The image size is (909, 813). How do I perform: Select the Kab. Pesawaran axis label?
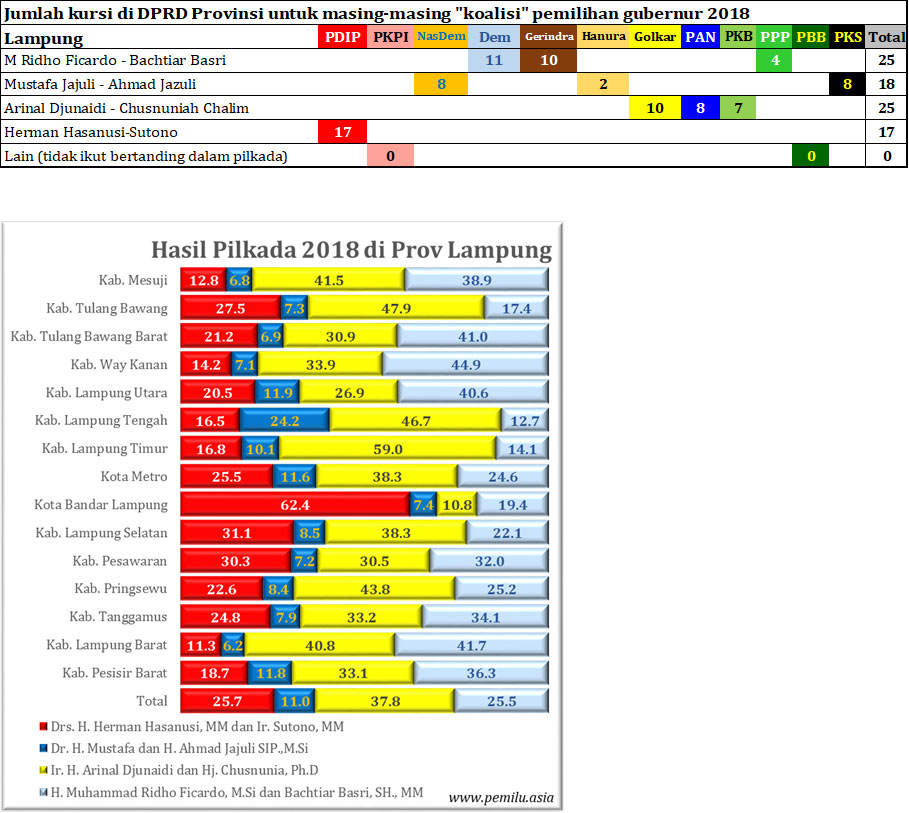coord(119,561)
